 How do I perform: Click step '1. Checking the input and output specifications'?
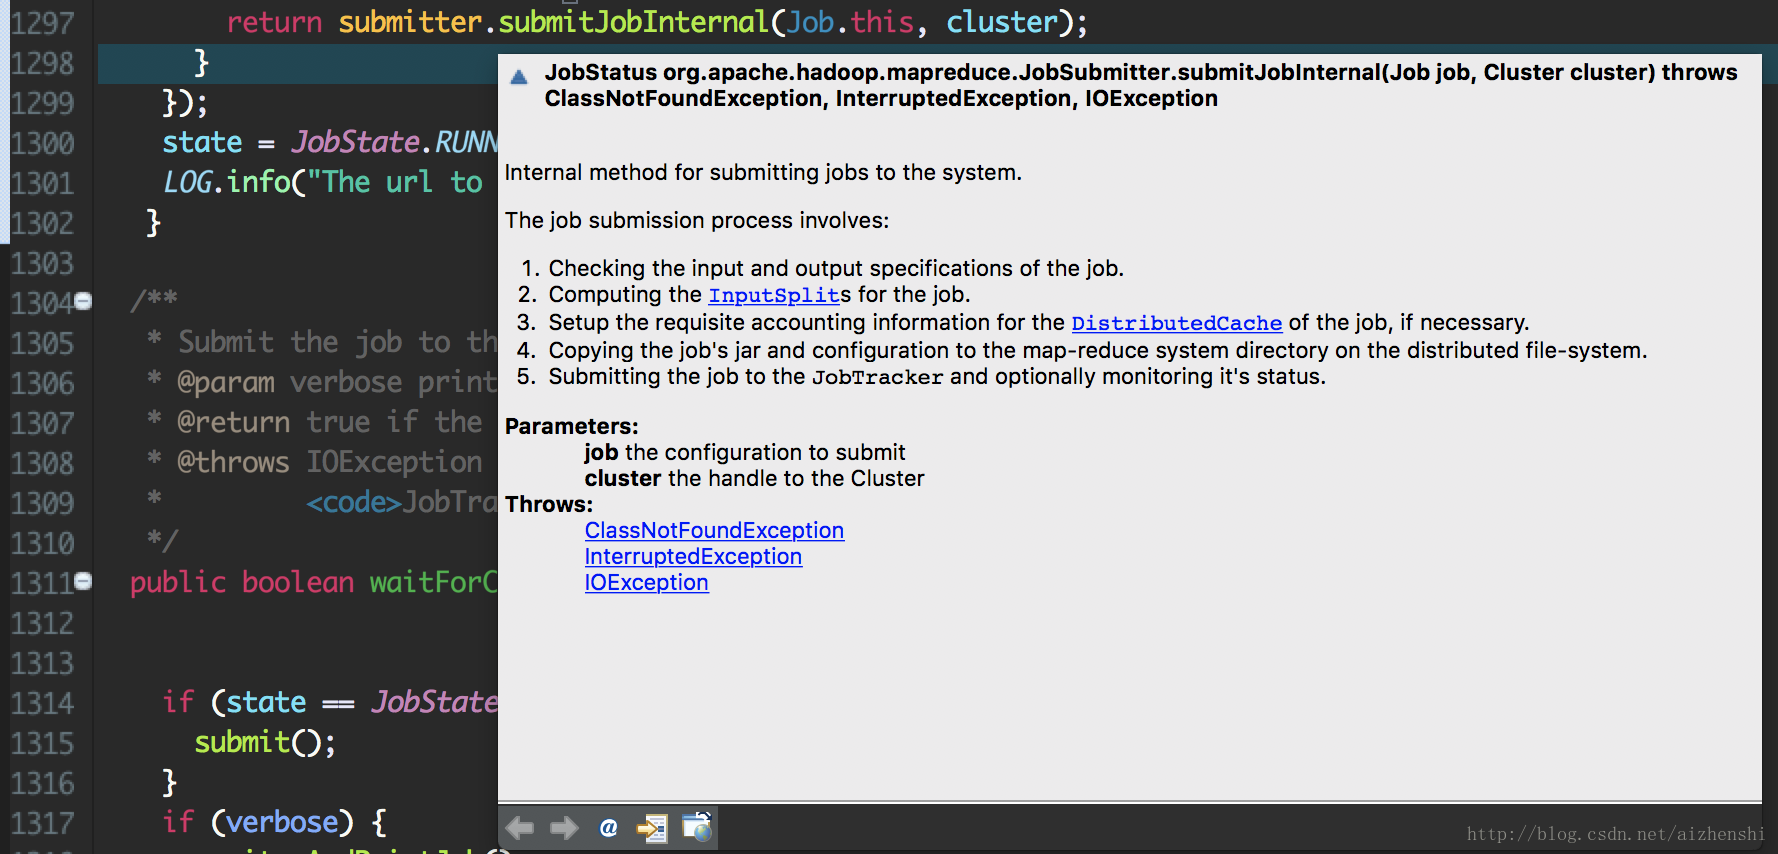click(x=821, y=268)
